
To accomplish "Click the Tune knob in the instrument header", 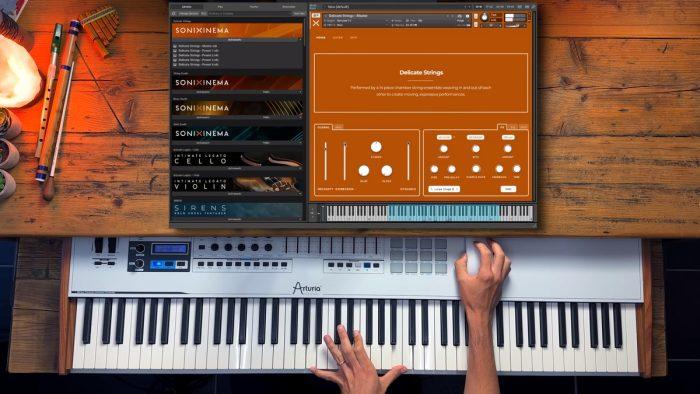I will click(x=485, y=17).
